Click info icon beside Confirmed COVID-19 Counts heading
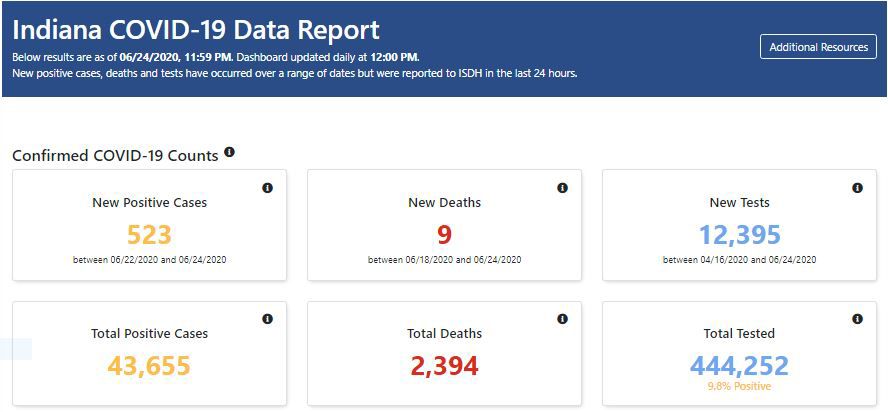The height and width of the screenshot is (412, 888). coord(229,152)
